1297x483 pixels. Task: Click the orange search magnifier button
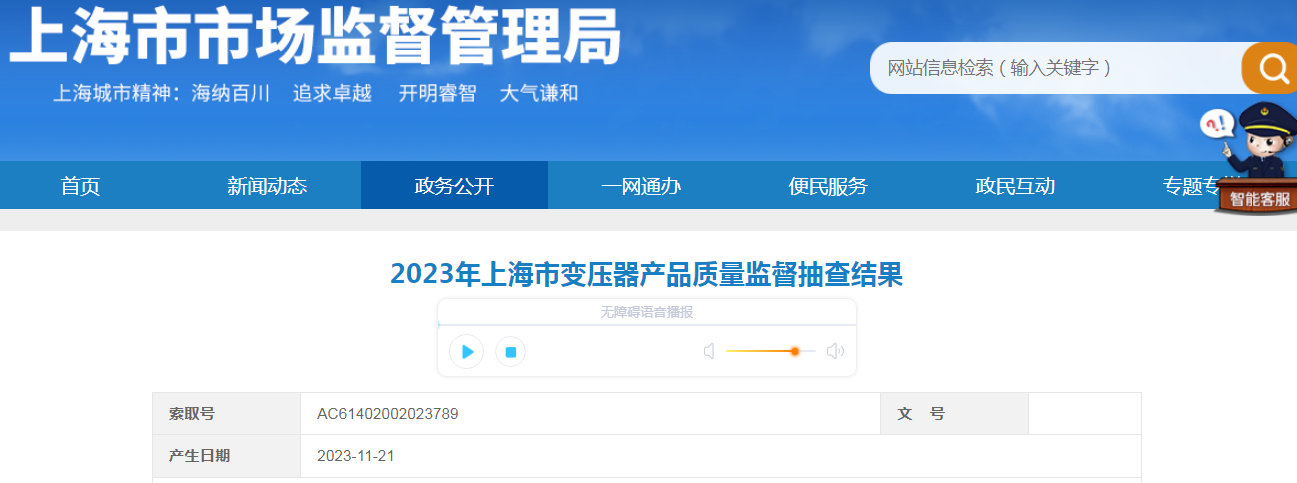click(1271, 68)
